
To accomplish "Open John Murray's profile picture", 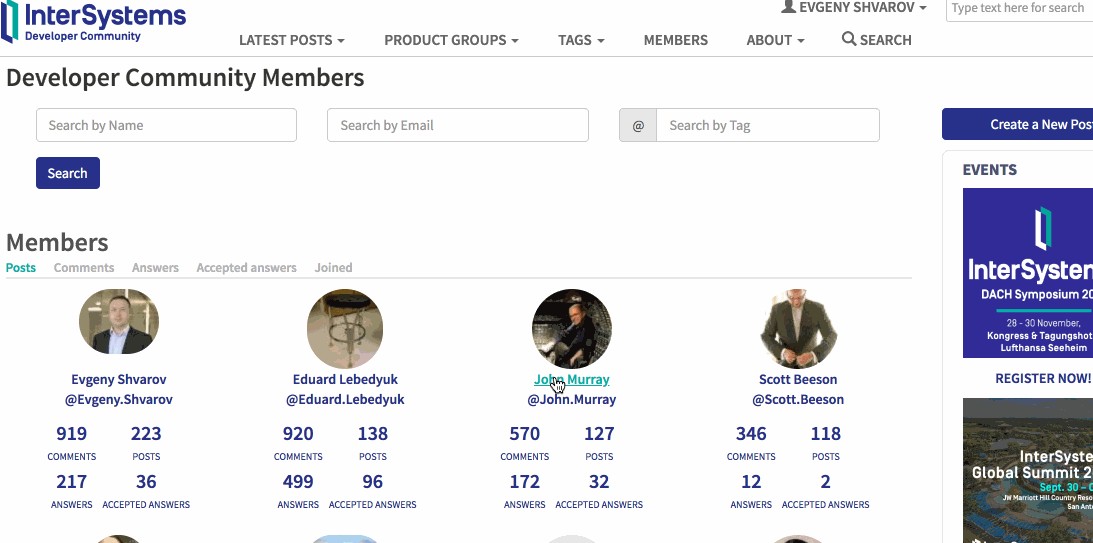I will [572, 328].
